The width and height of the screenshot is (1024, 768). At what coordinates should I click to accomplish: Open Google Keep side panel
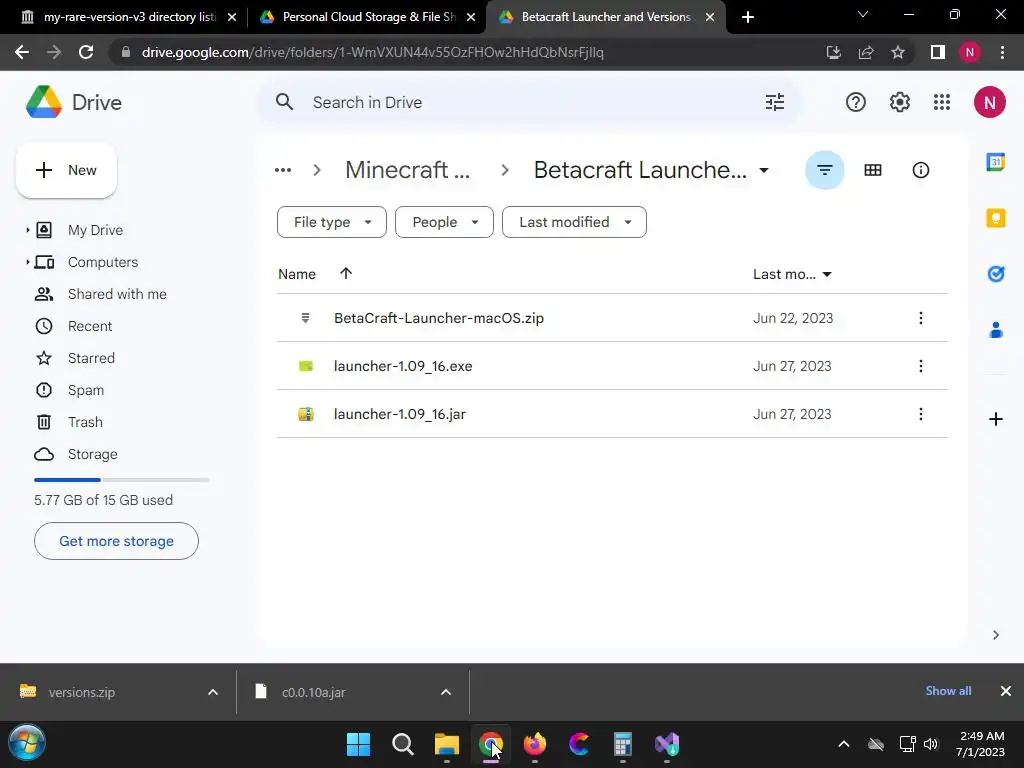coord(995,217)
